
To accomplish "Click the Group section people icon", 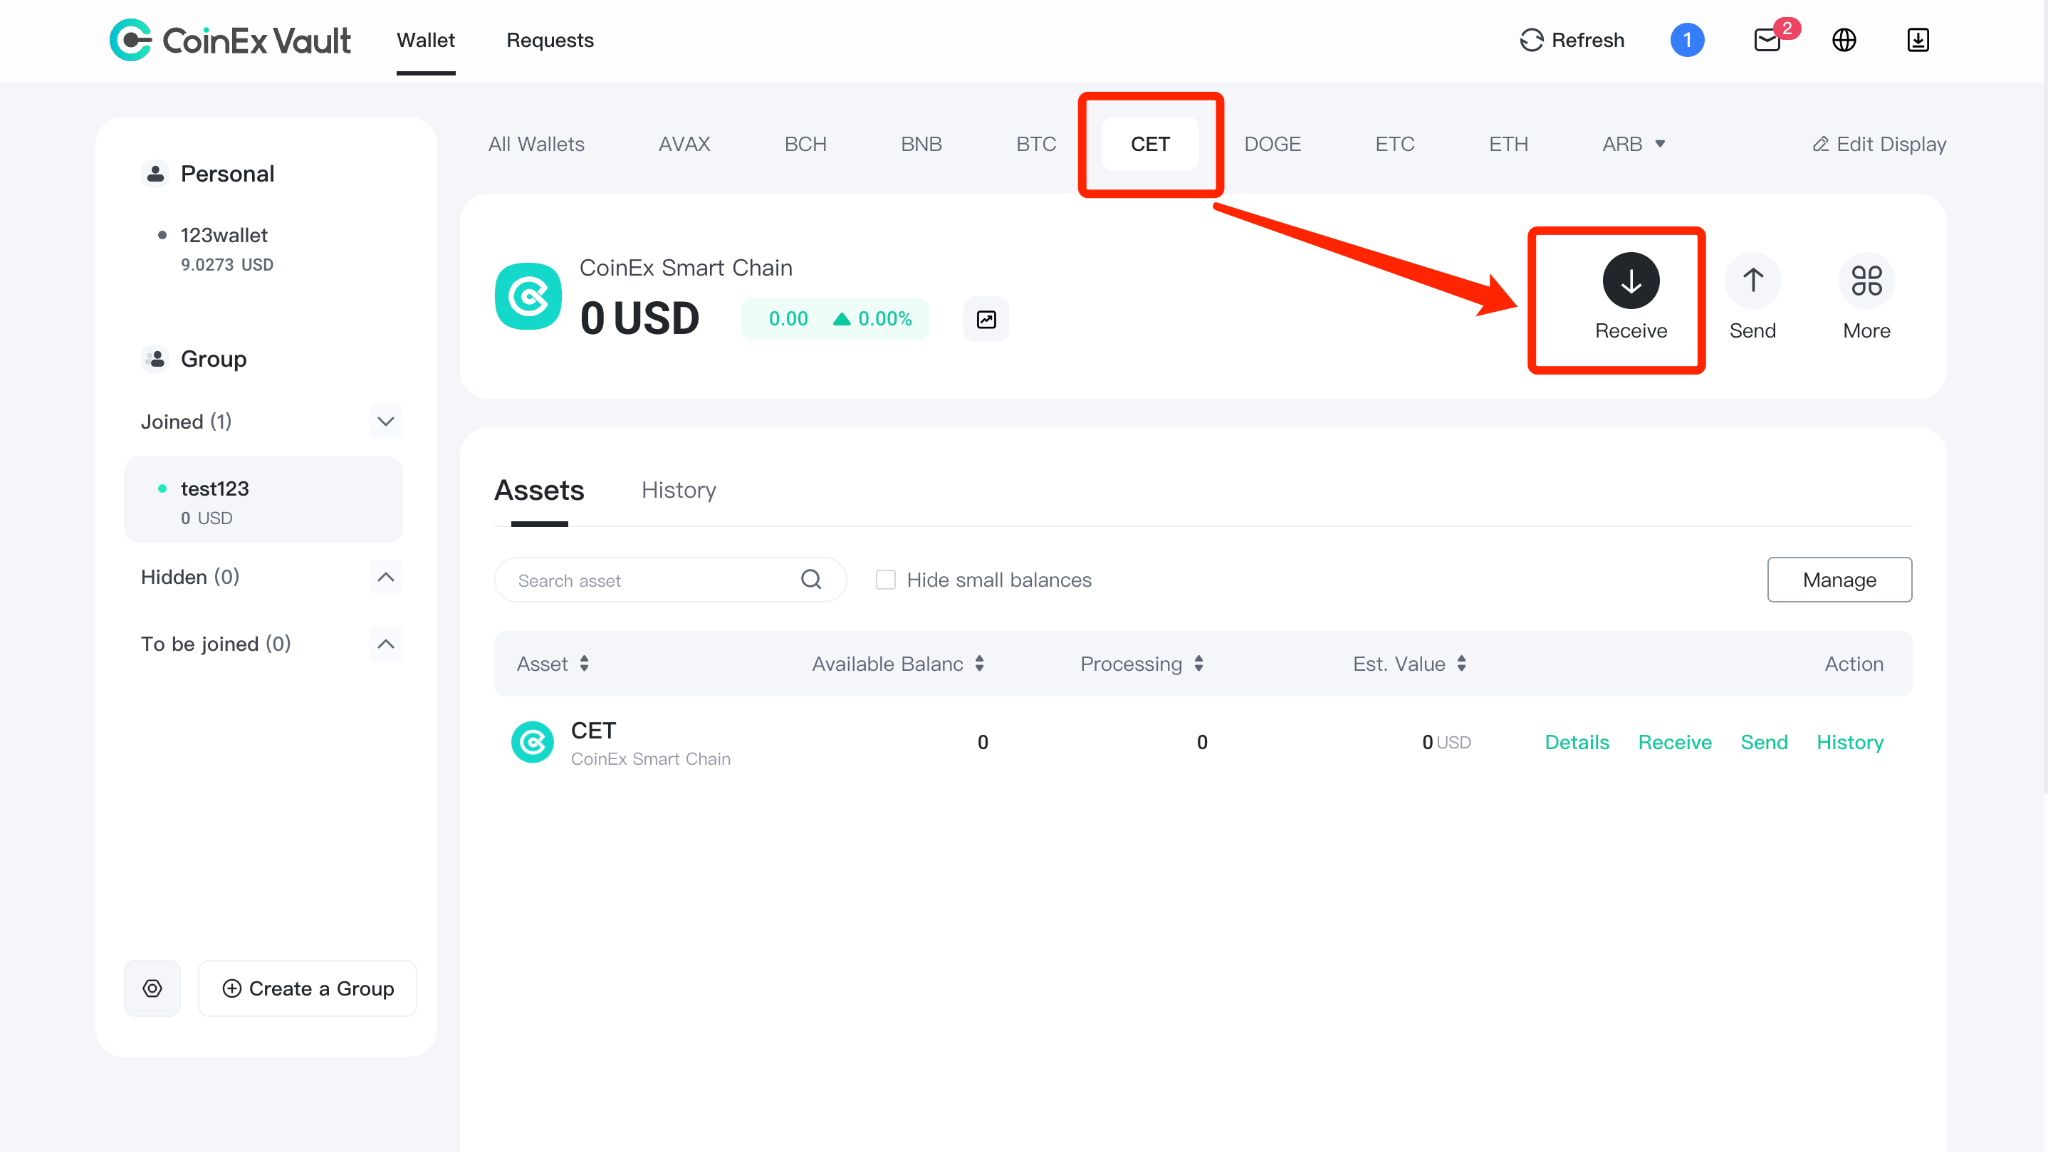I will pyautogui.click(x=155, y=358).
